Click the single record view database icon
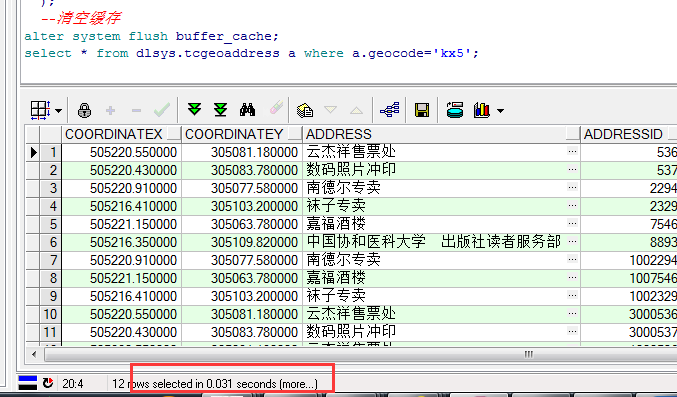 pyautogui.click(x=455, y=110)
